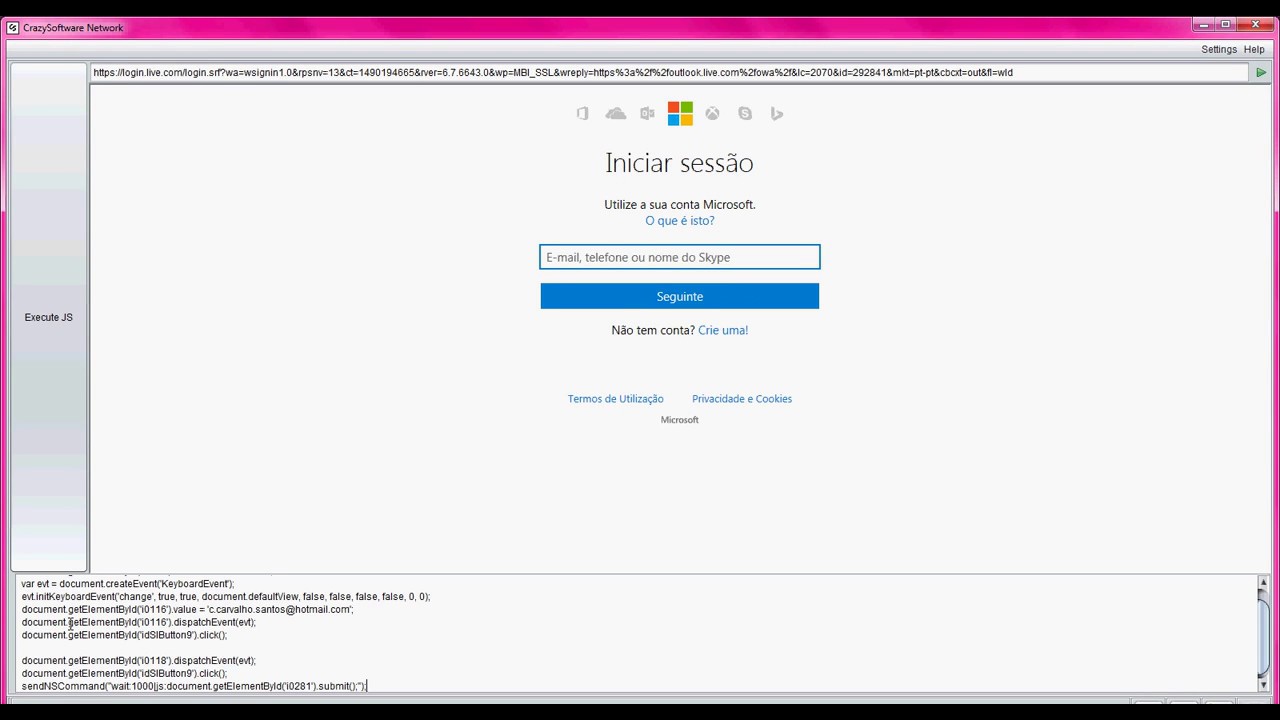Click the Outlook icon in header
The height and width of the screenshot is (720, 1280).
[x=648, y=114]
